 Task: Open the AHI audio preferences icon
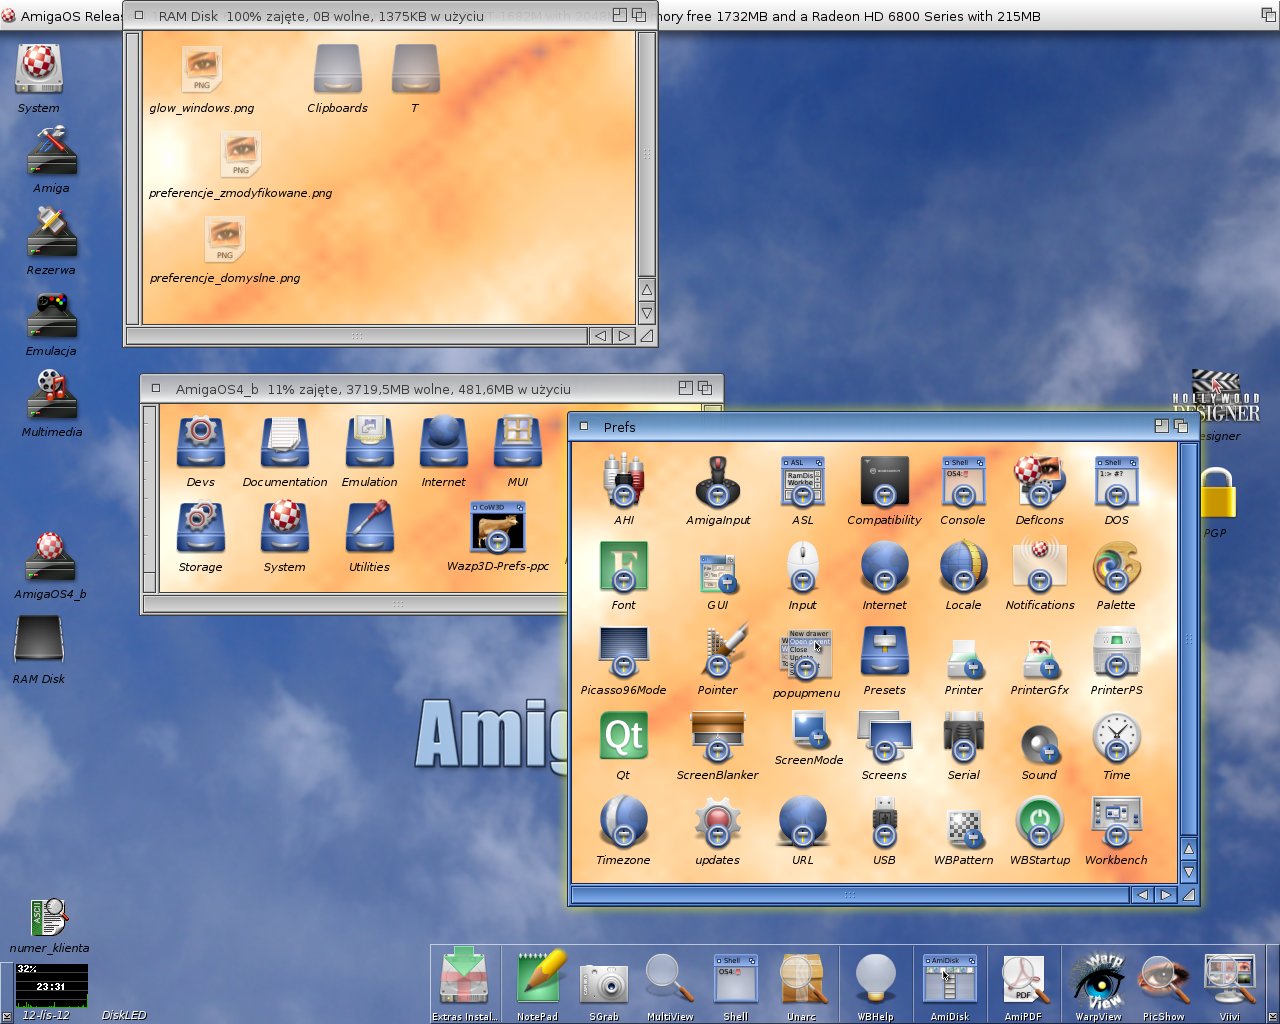(623, 482)
